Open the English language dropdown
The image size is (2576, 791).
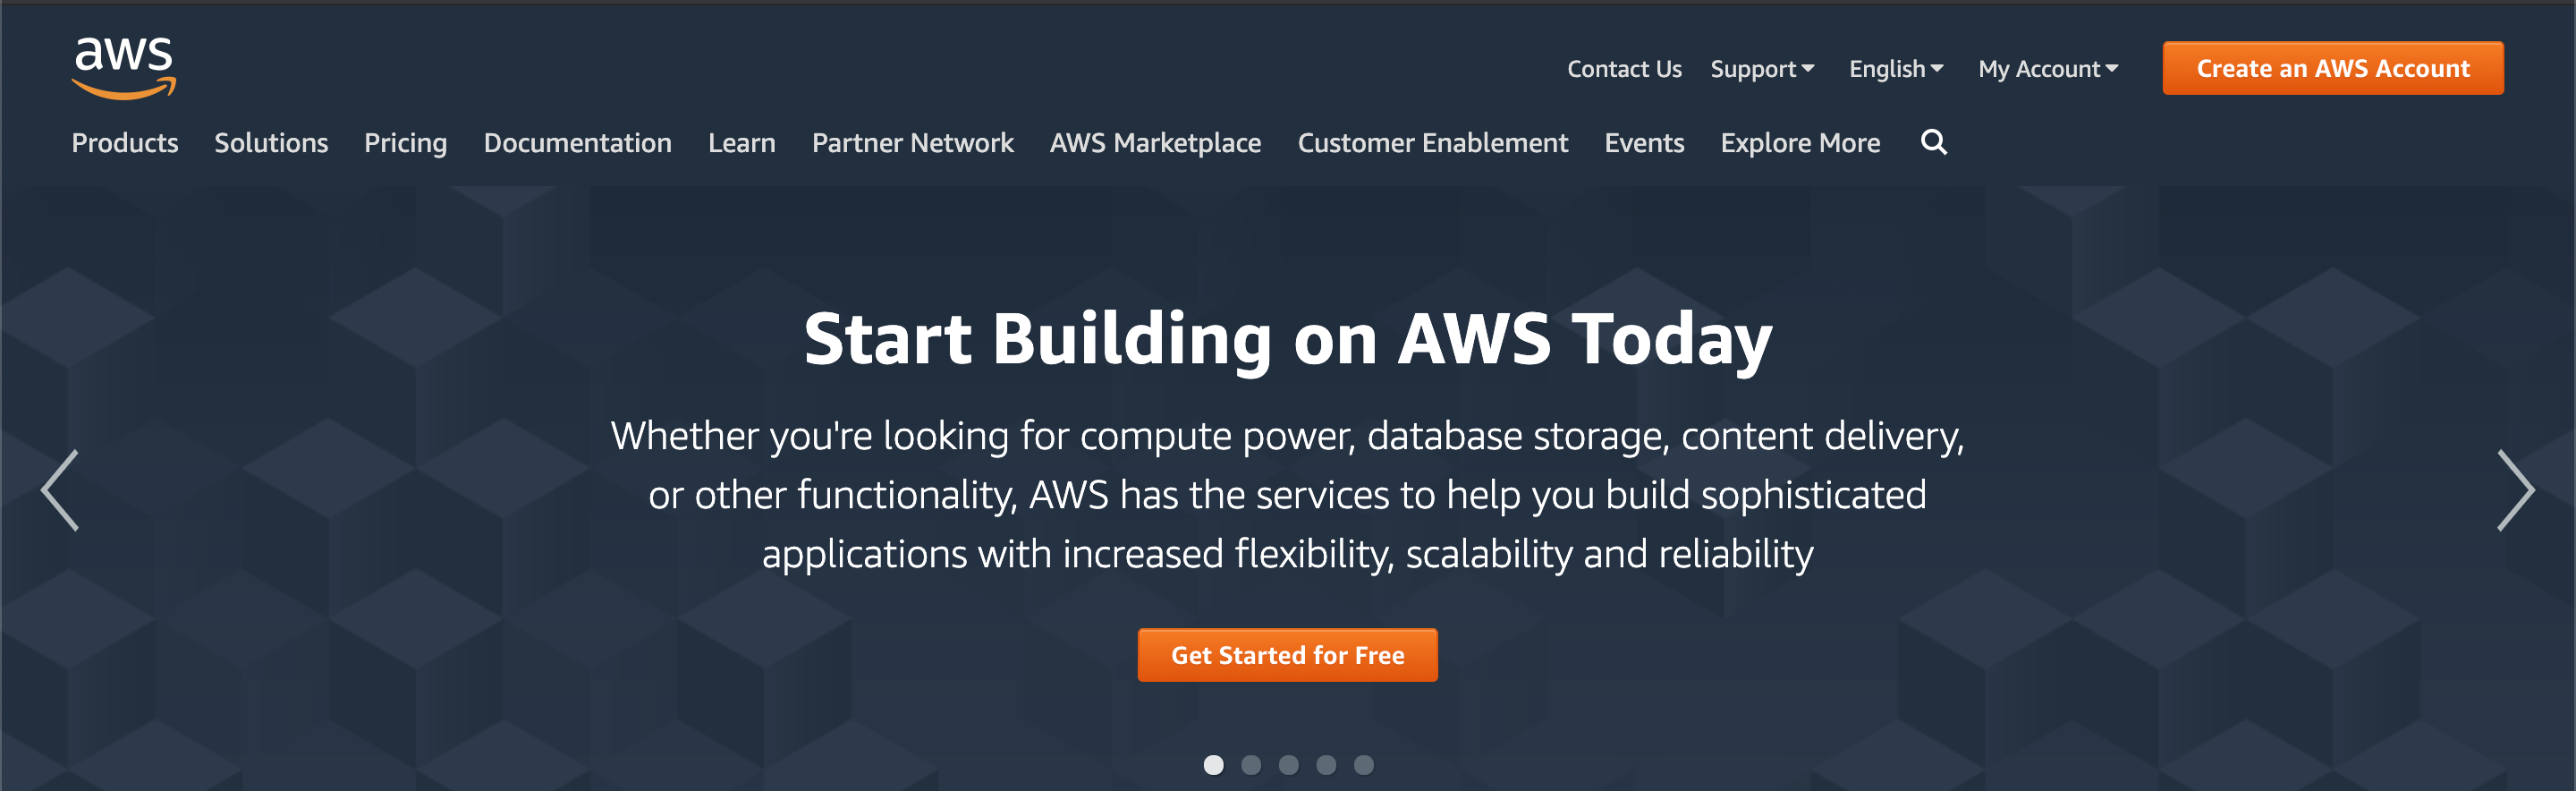1896,69
